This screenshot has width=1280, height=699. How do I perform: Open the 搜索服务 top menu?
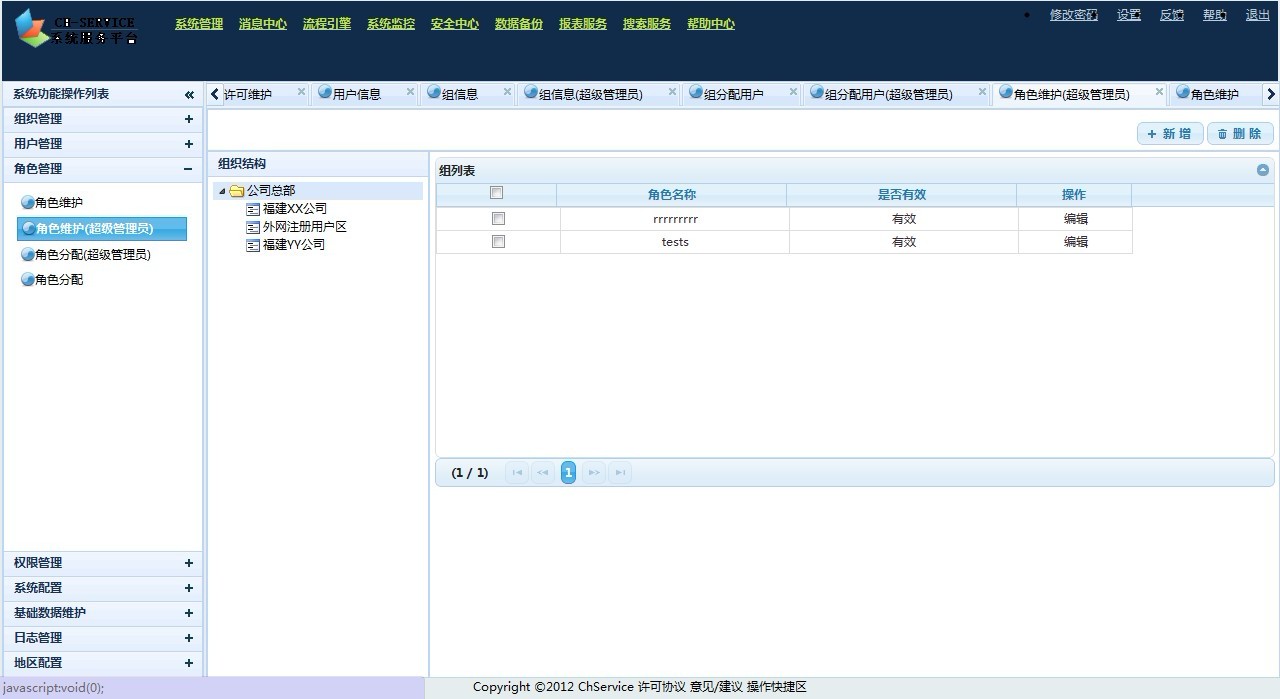(x=647, y=24)
